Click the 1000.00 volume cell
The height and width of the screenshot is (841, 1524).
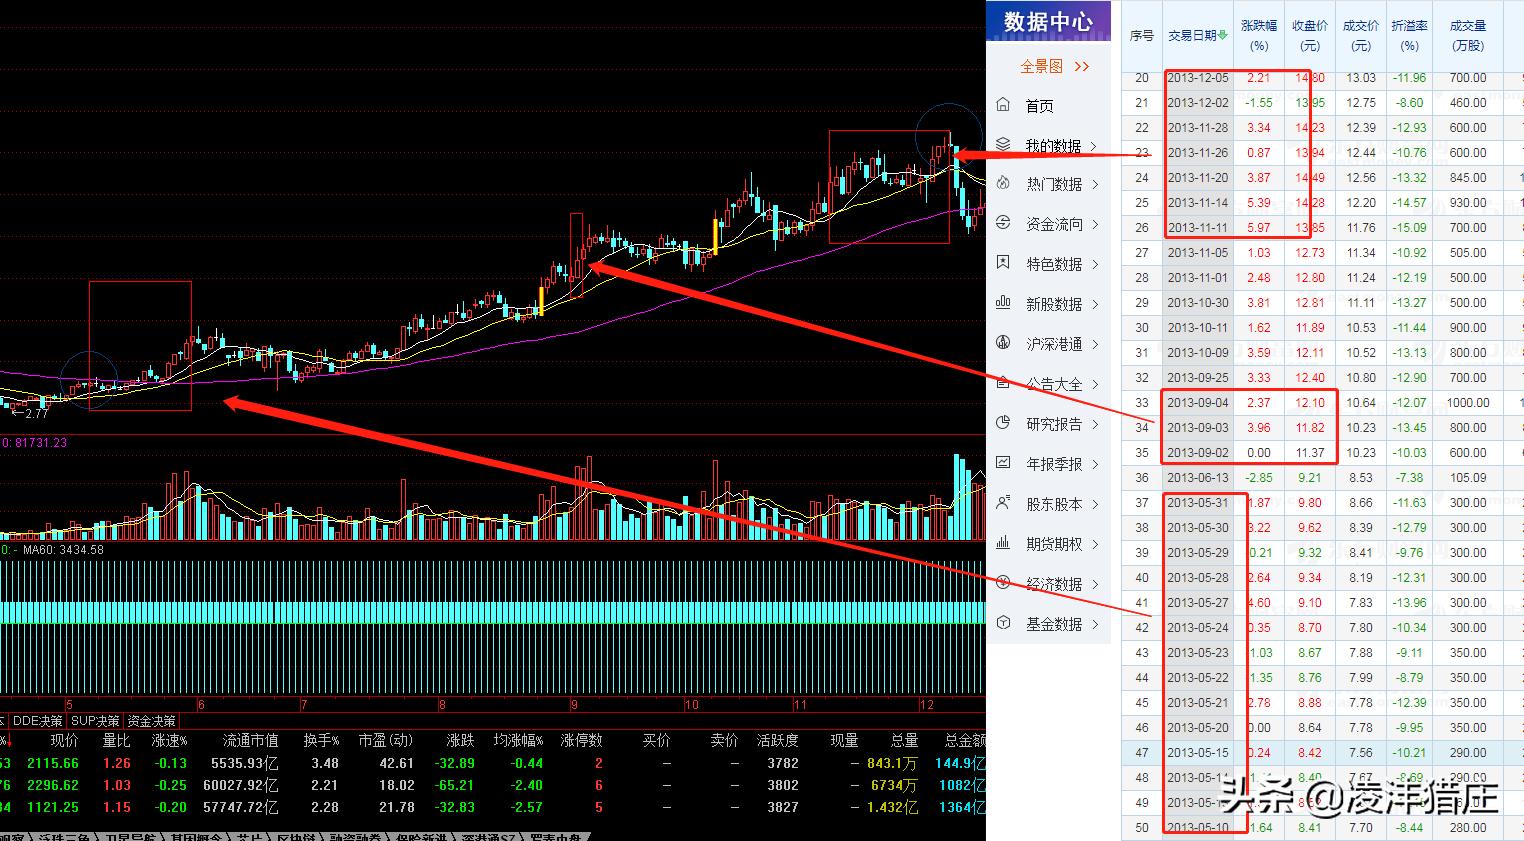(1468, 403)
